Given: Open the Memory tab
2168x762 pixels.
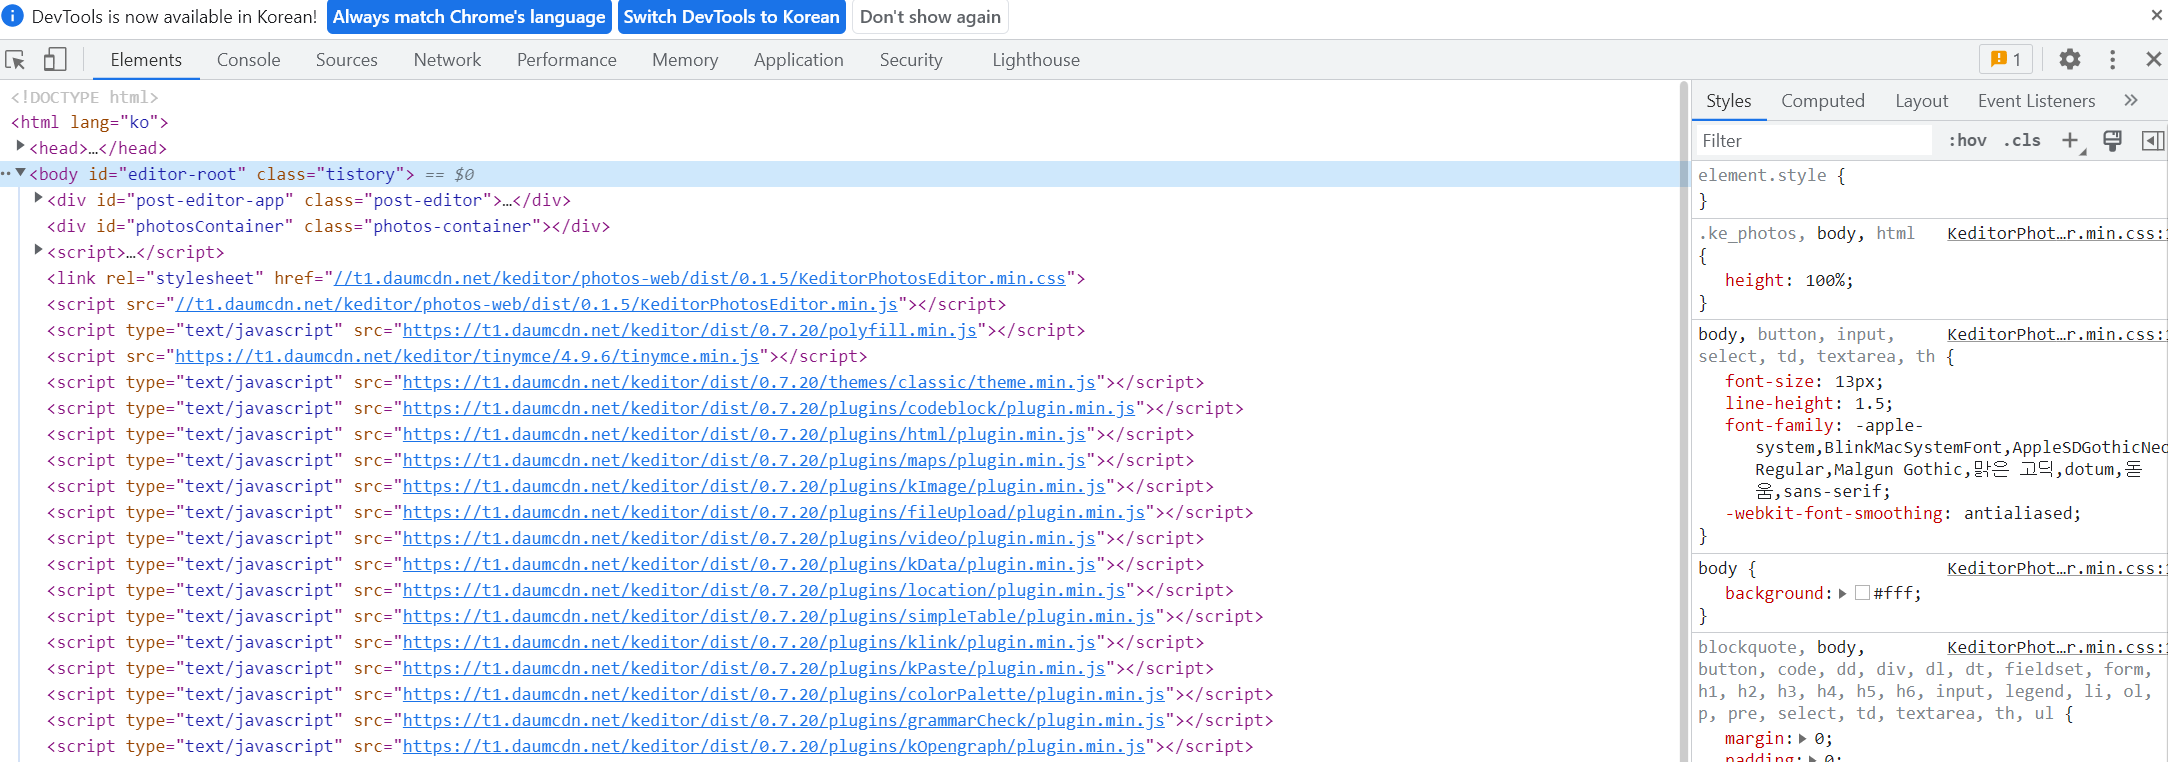Looking at the screenshot, I should (685, 60).
